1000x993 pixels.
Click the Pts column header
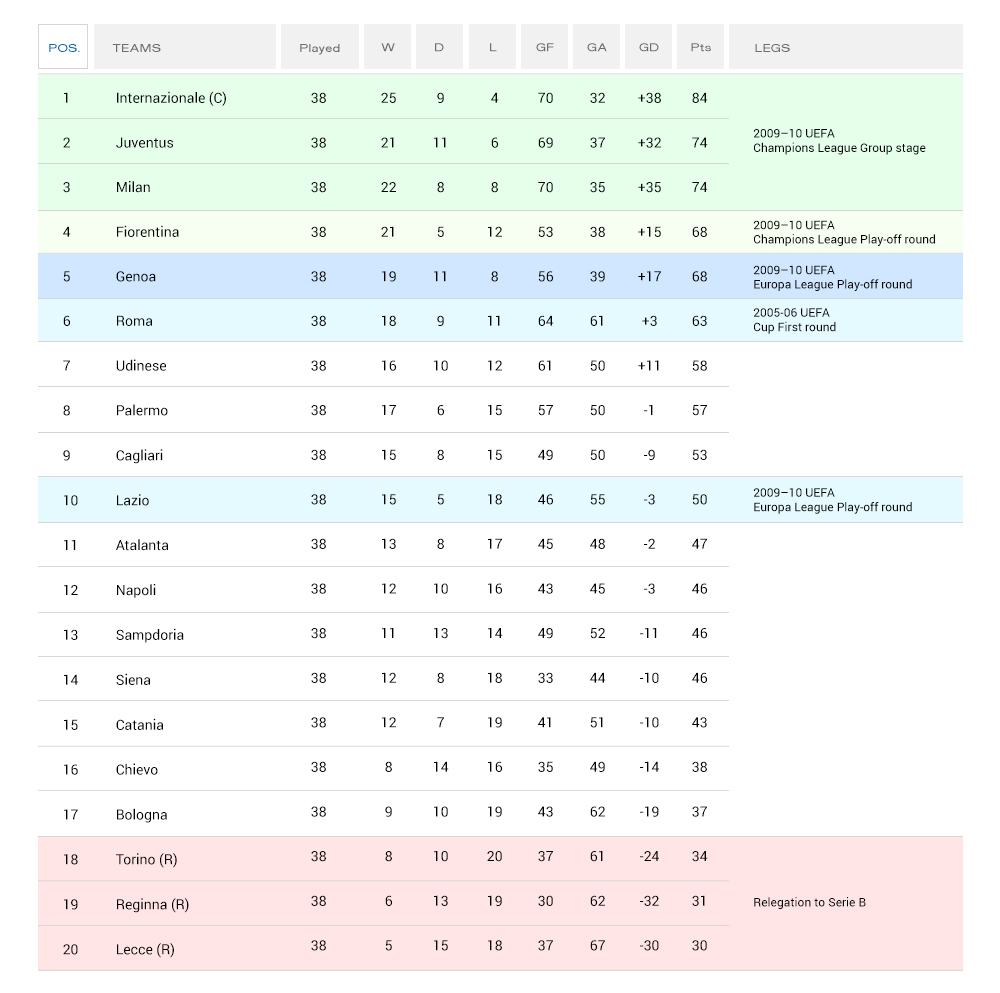pos(700,47)
